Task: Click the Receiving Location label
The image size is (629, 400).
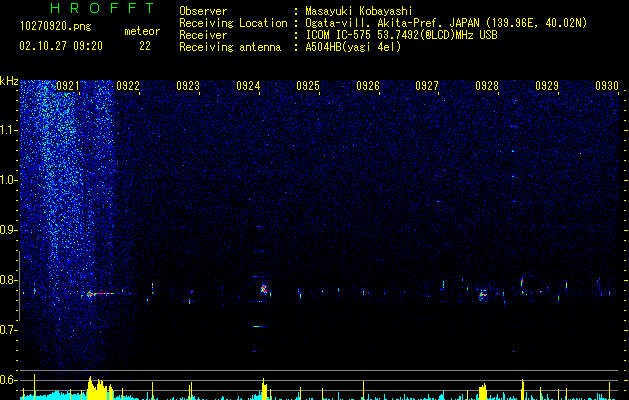Action: 233,23
